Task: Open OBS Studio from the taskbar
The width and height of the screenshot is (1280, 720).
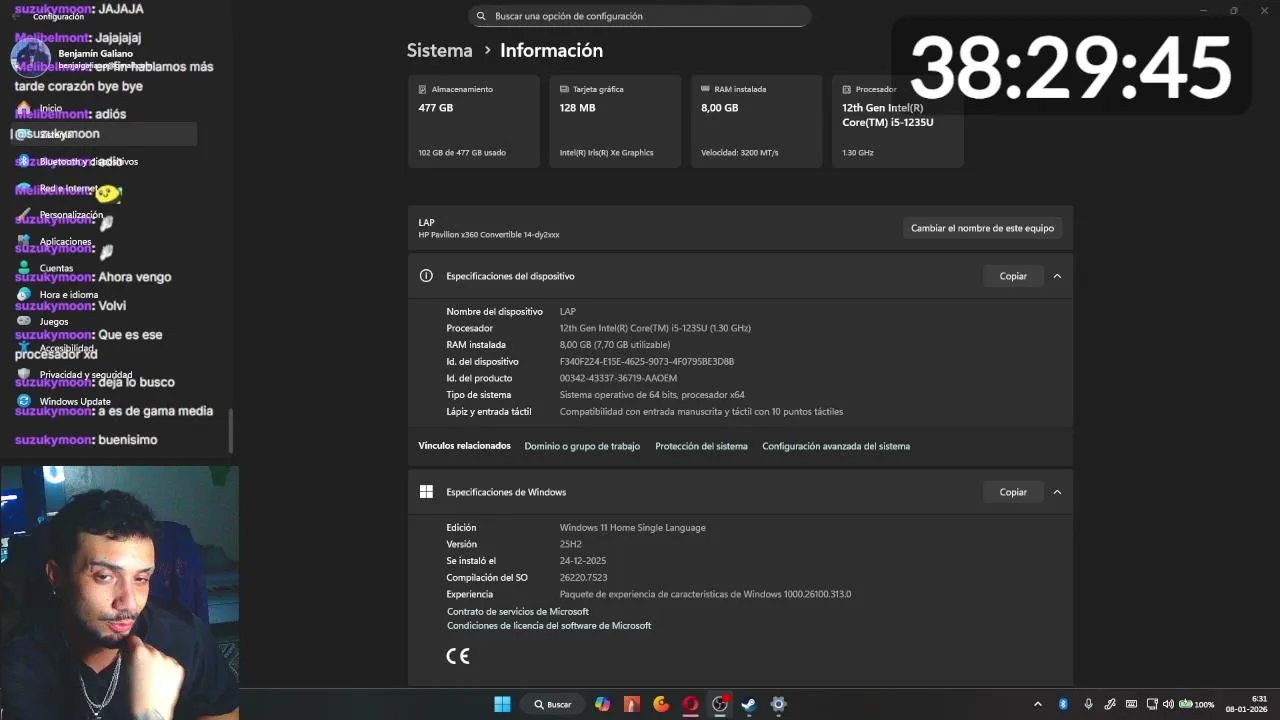Action: [x=720, y=704]
